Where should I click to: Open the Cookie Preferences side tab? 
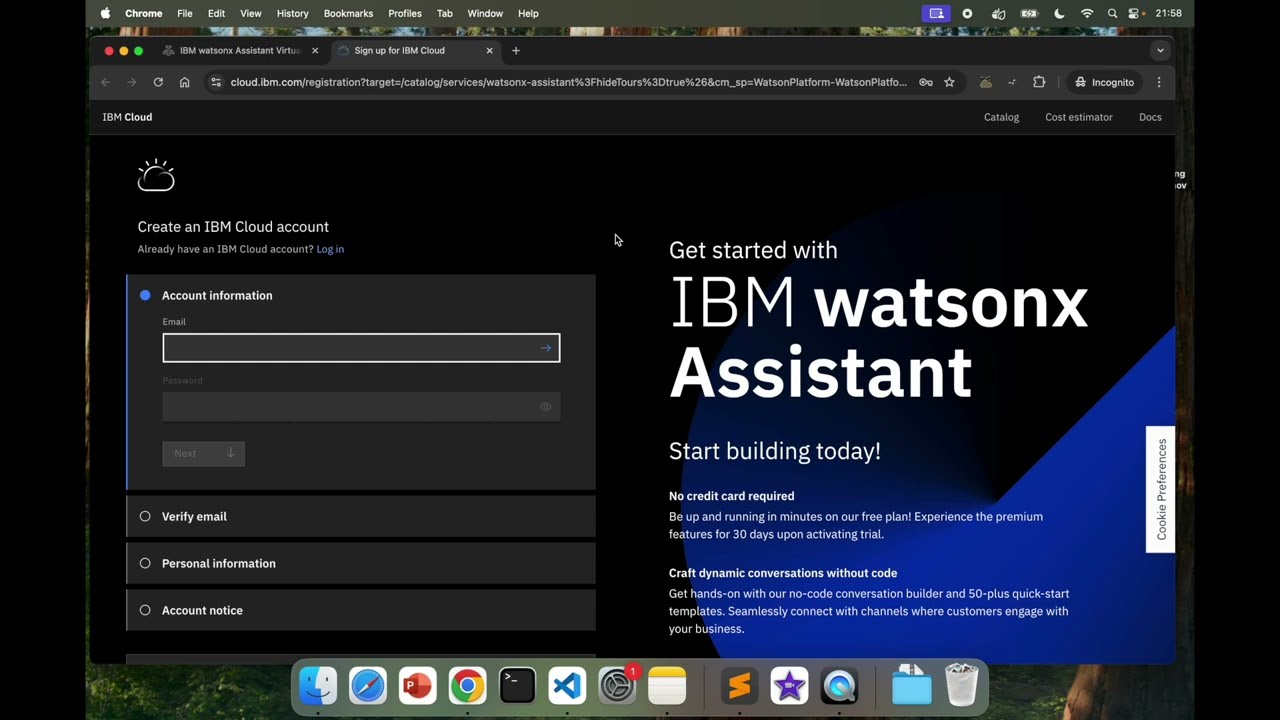tap(1160, 489)
